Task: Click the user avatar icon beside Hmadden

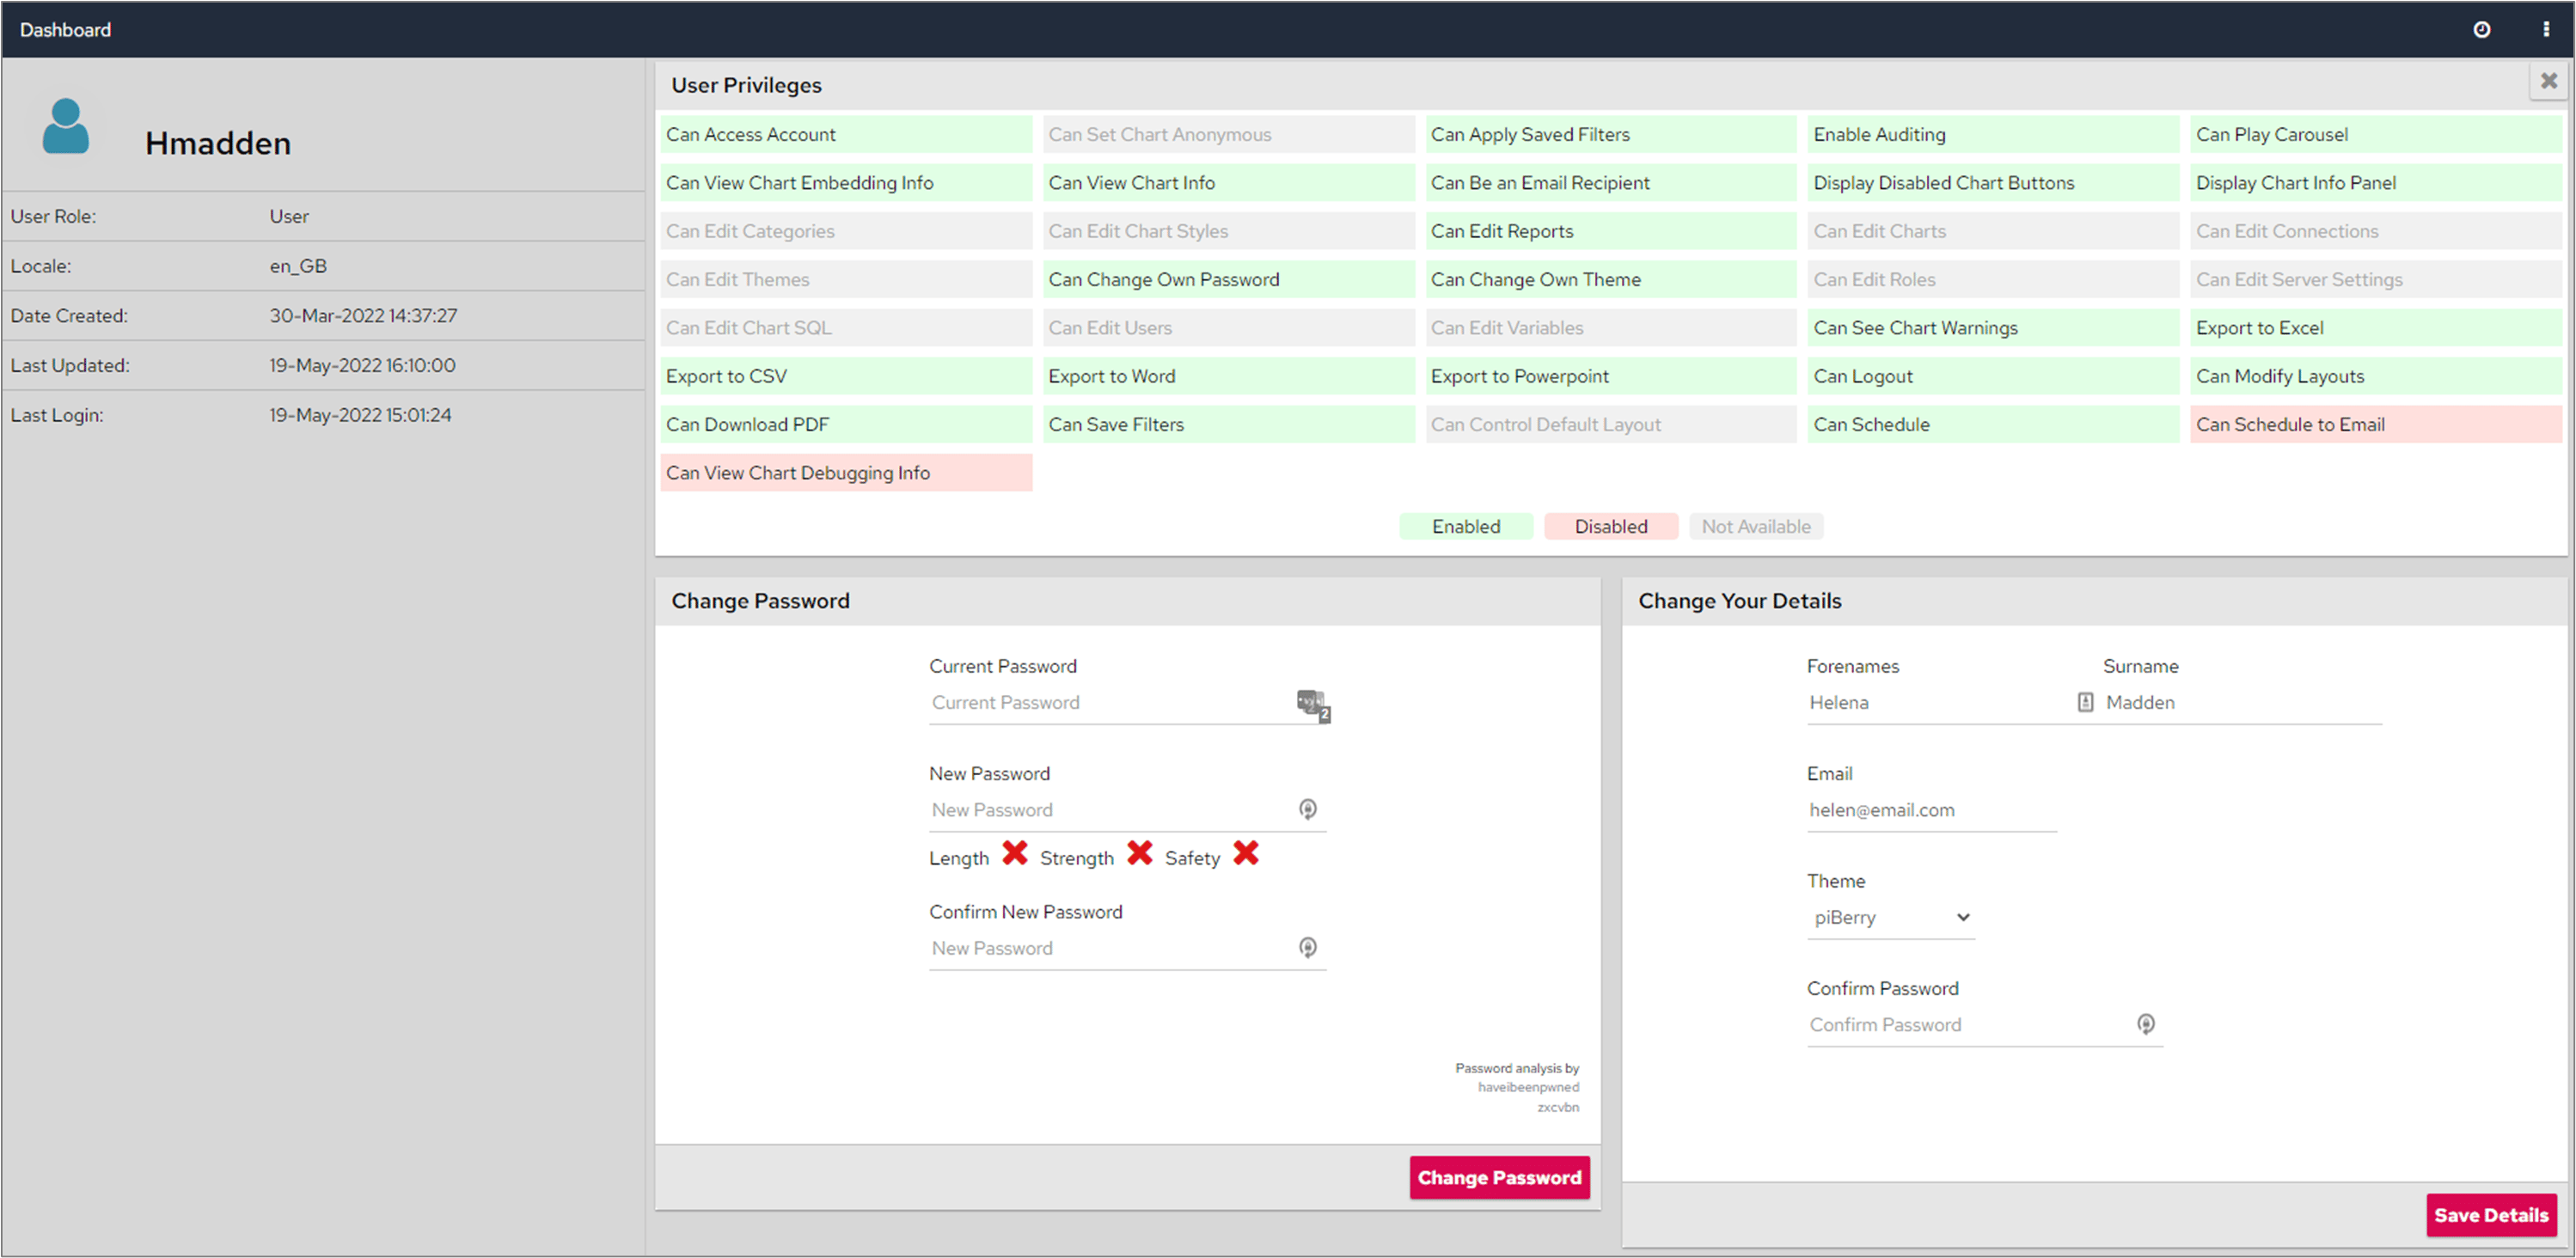Action: 65,126
